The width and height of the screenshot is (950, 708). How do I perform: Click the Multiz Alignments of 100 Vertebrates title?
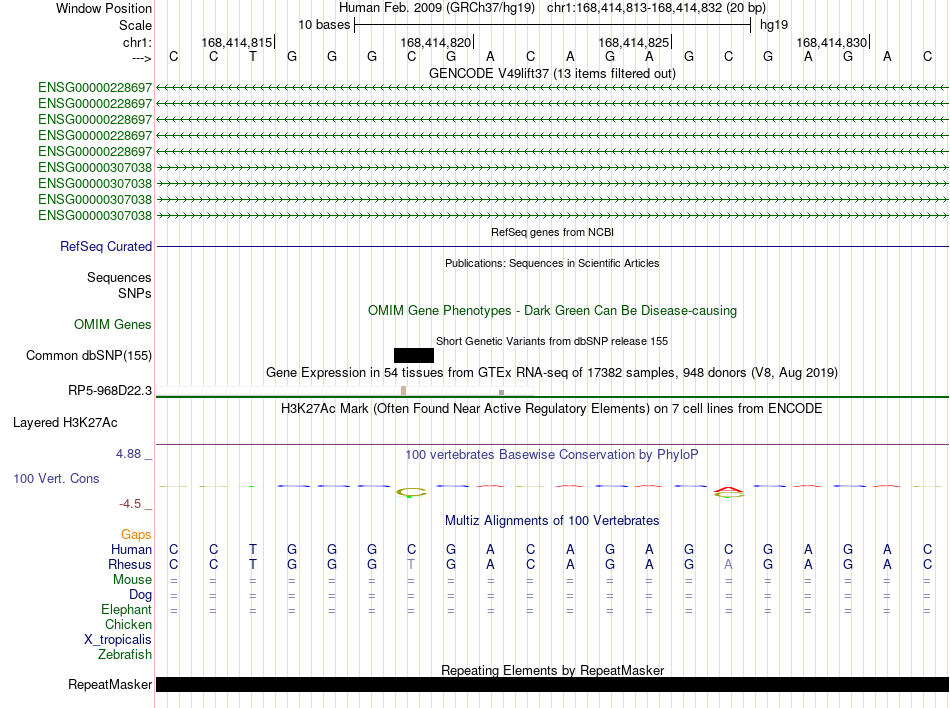point(552,520)
